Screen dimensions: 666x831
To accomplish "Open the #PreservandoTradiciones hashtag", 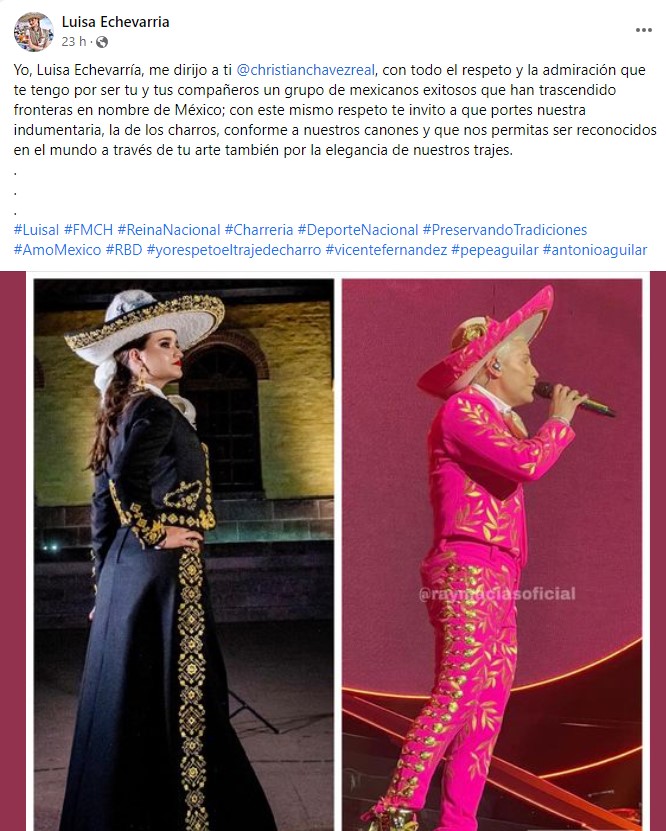I will tap(505, 229).
